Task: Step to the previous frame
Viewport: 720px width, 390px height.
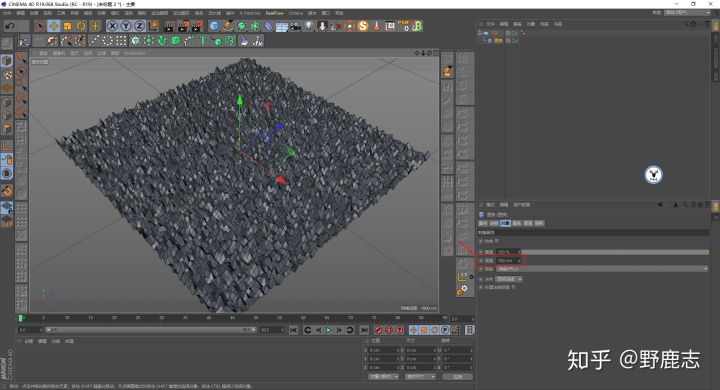Action: pyautogui.click(x=318, y=330)
